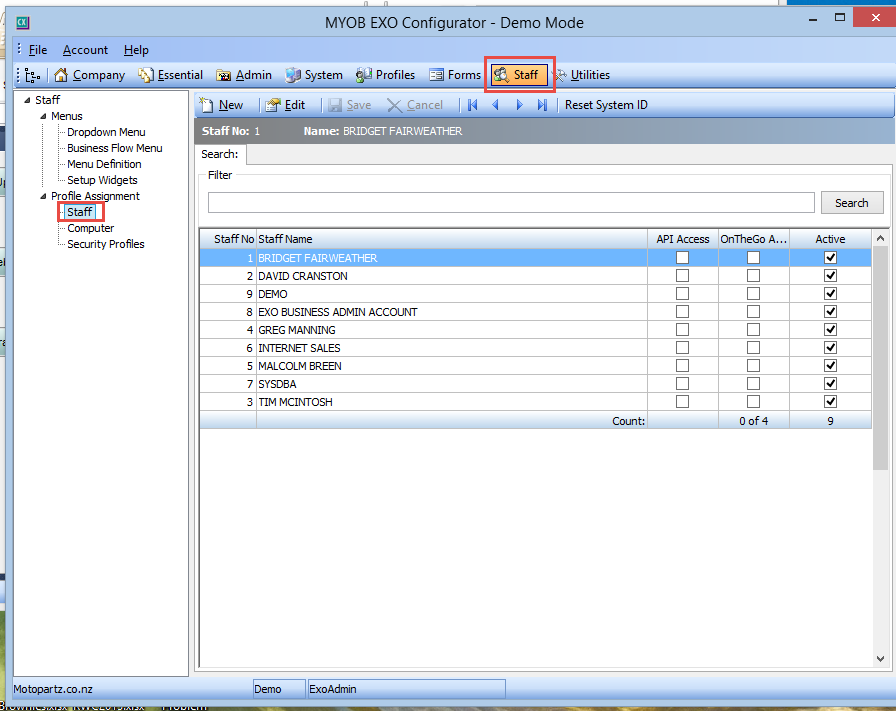Screen dimensions: 896x711
Task: Collapse the Menus tree node
Action: coord(43,116)
